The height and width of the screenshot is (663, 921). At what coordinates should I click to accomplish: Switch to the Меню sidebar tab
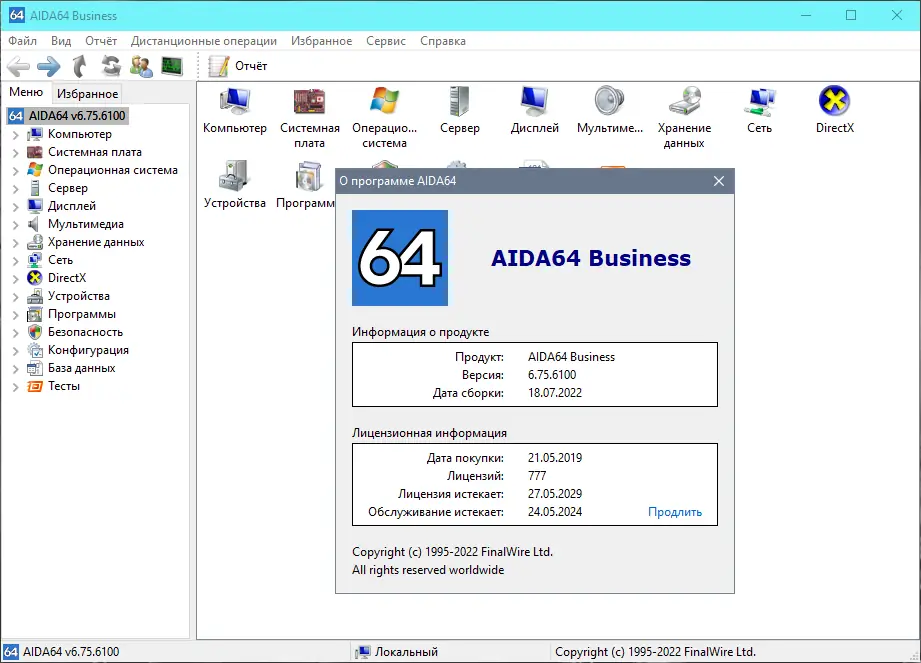pyautogui.click(x=26, y=92)
